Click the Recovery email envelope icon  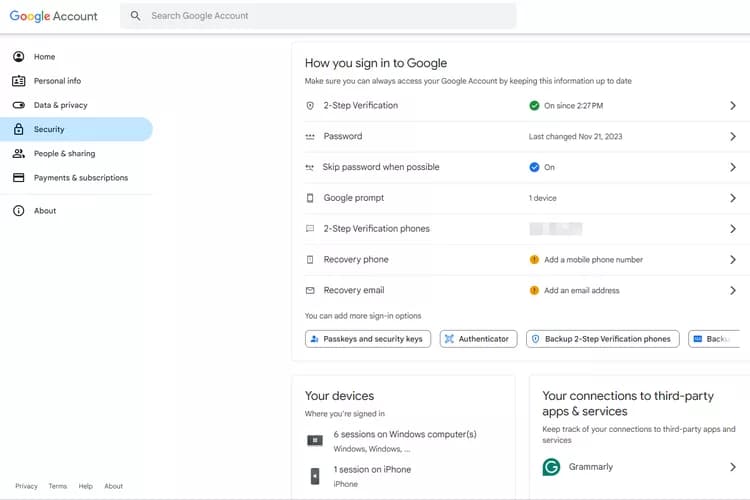click(310, 290)
